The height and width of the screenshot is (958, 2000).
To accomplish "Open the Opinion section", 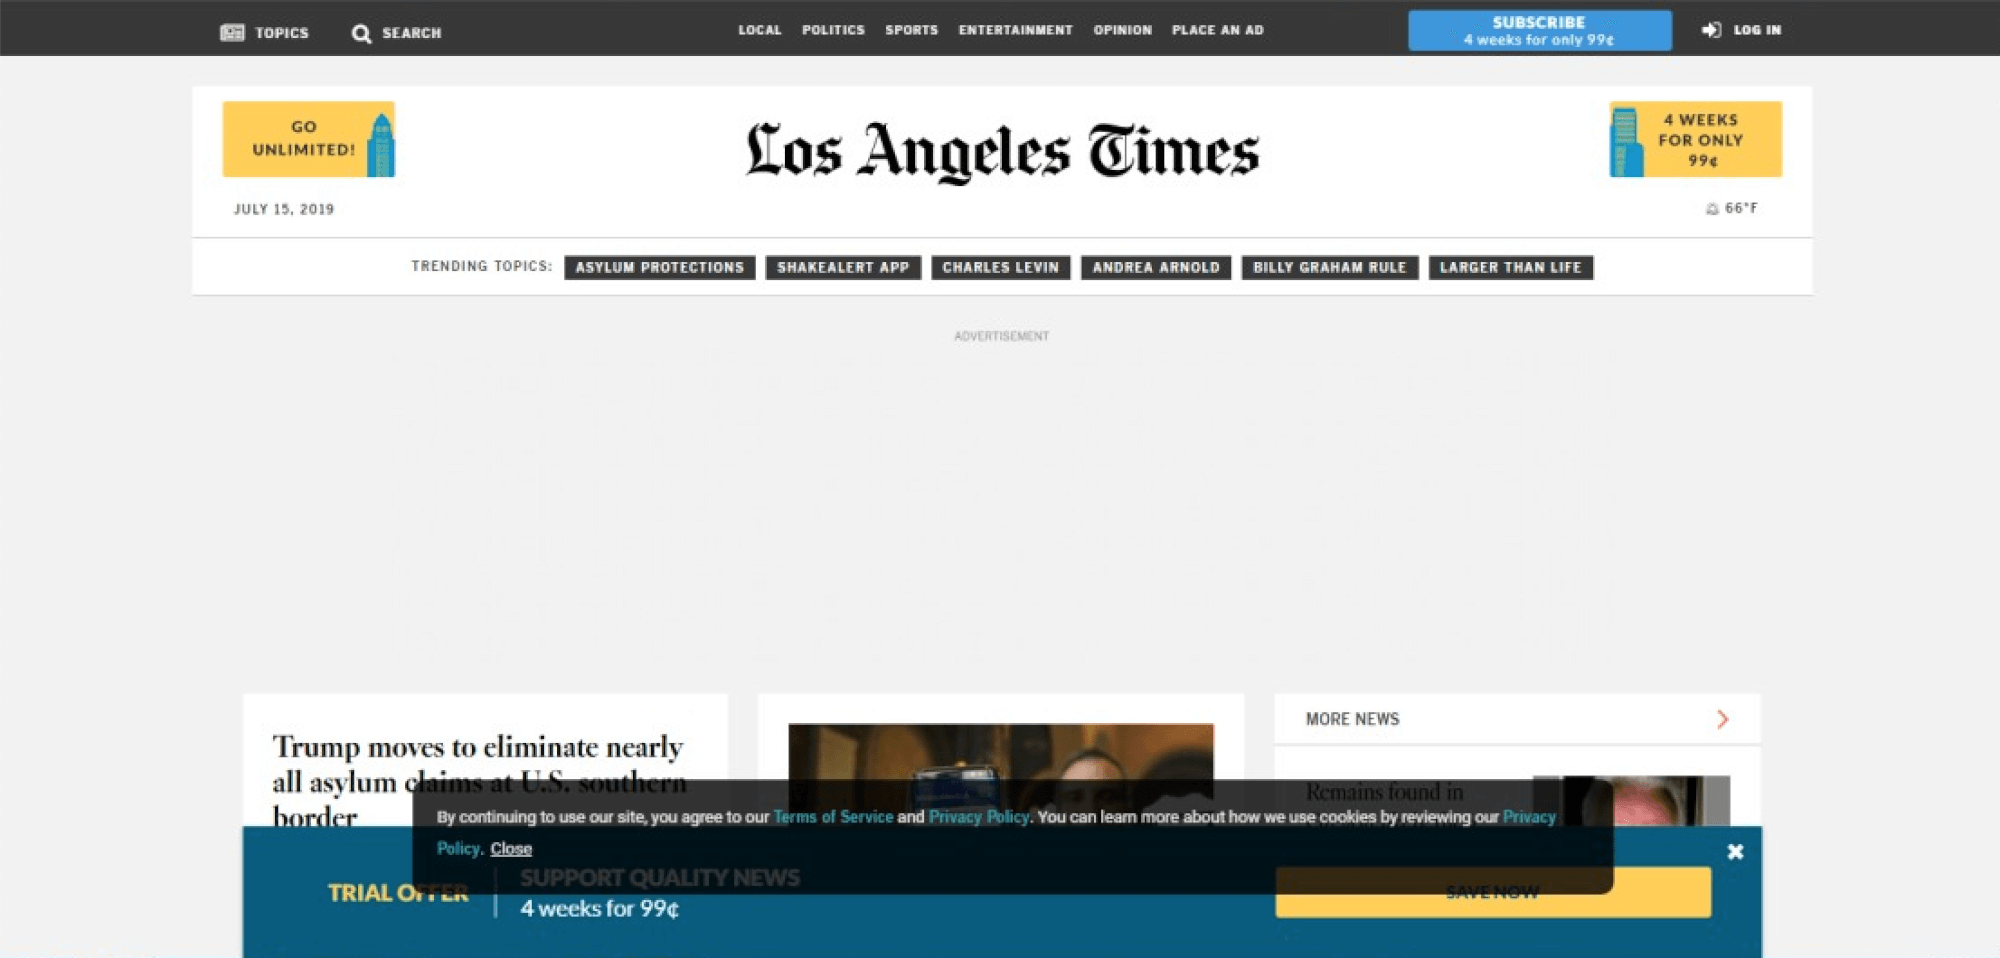I will 1122,30.
